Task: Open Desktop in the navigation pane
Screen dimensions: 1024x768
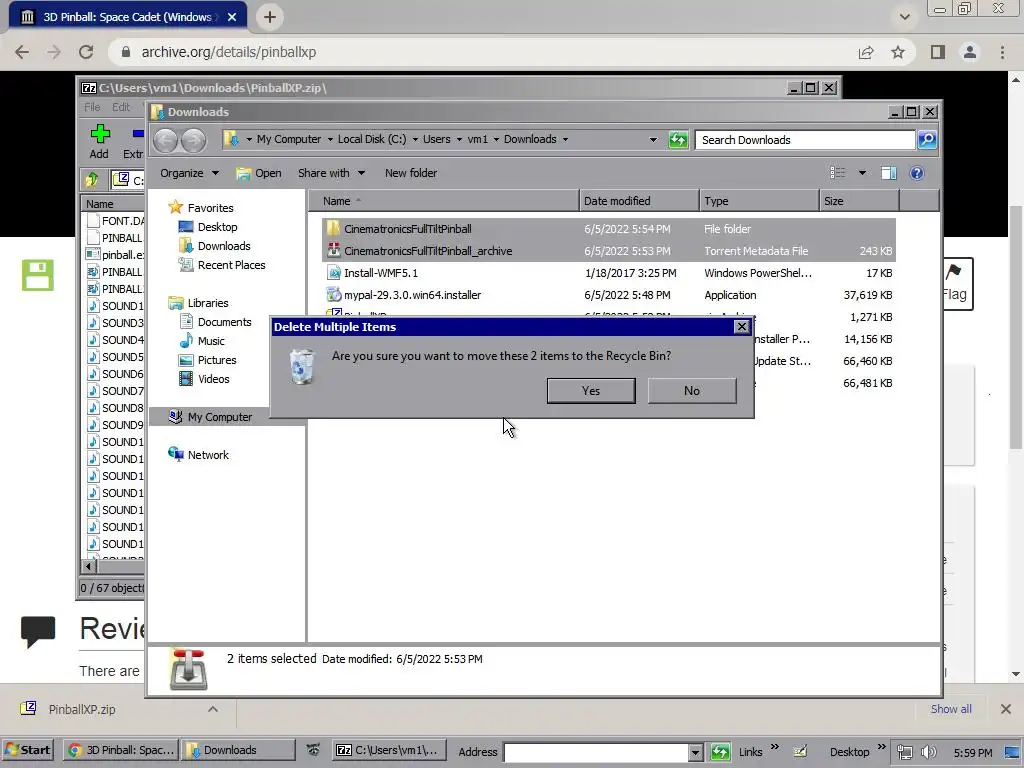Action: [x=208, y=227]
